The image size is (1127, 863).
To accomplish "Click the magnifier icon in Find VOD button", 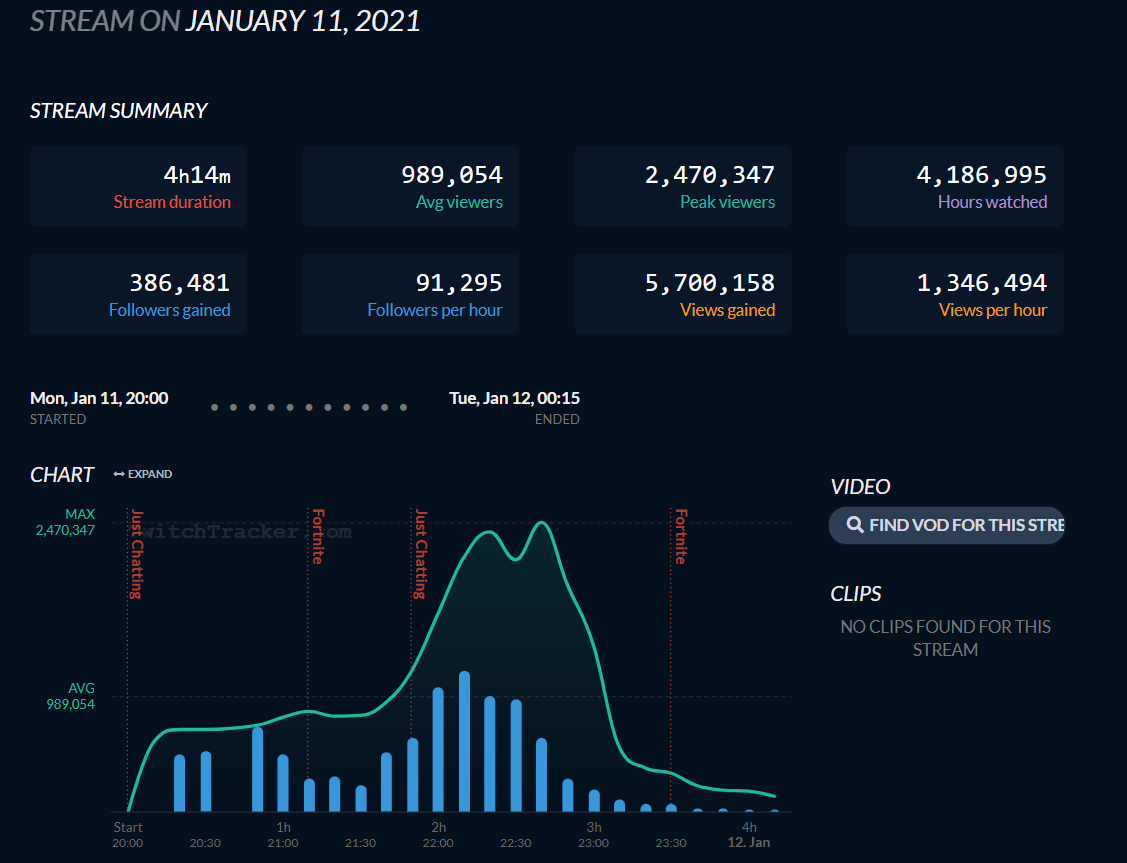I will tap(855, 525).
